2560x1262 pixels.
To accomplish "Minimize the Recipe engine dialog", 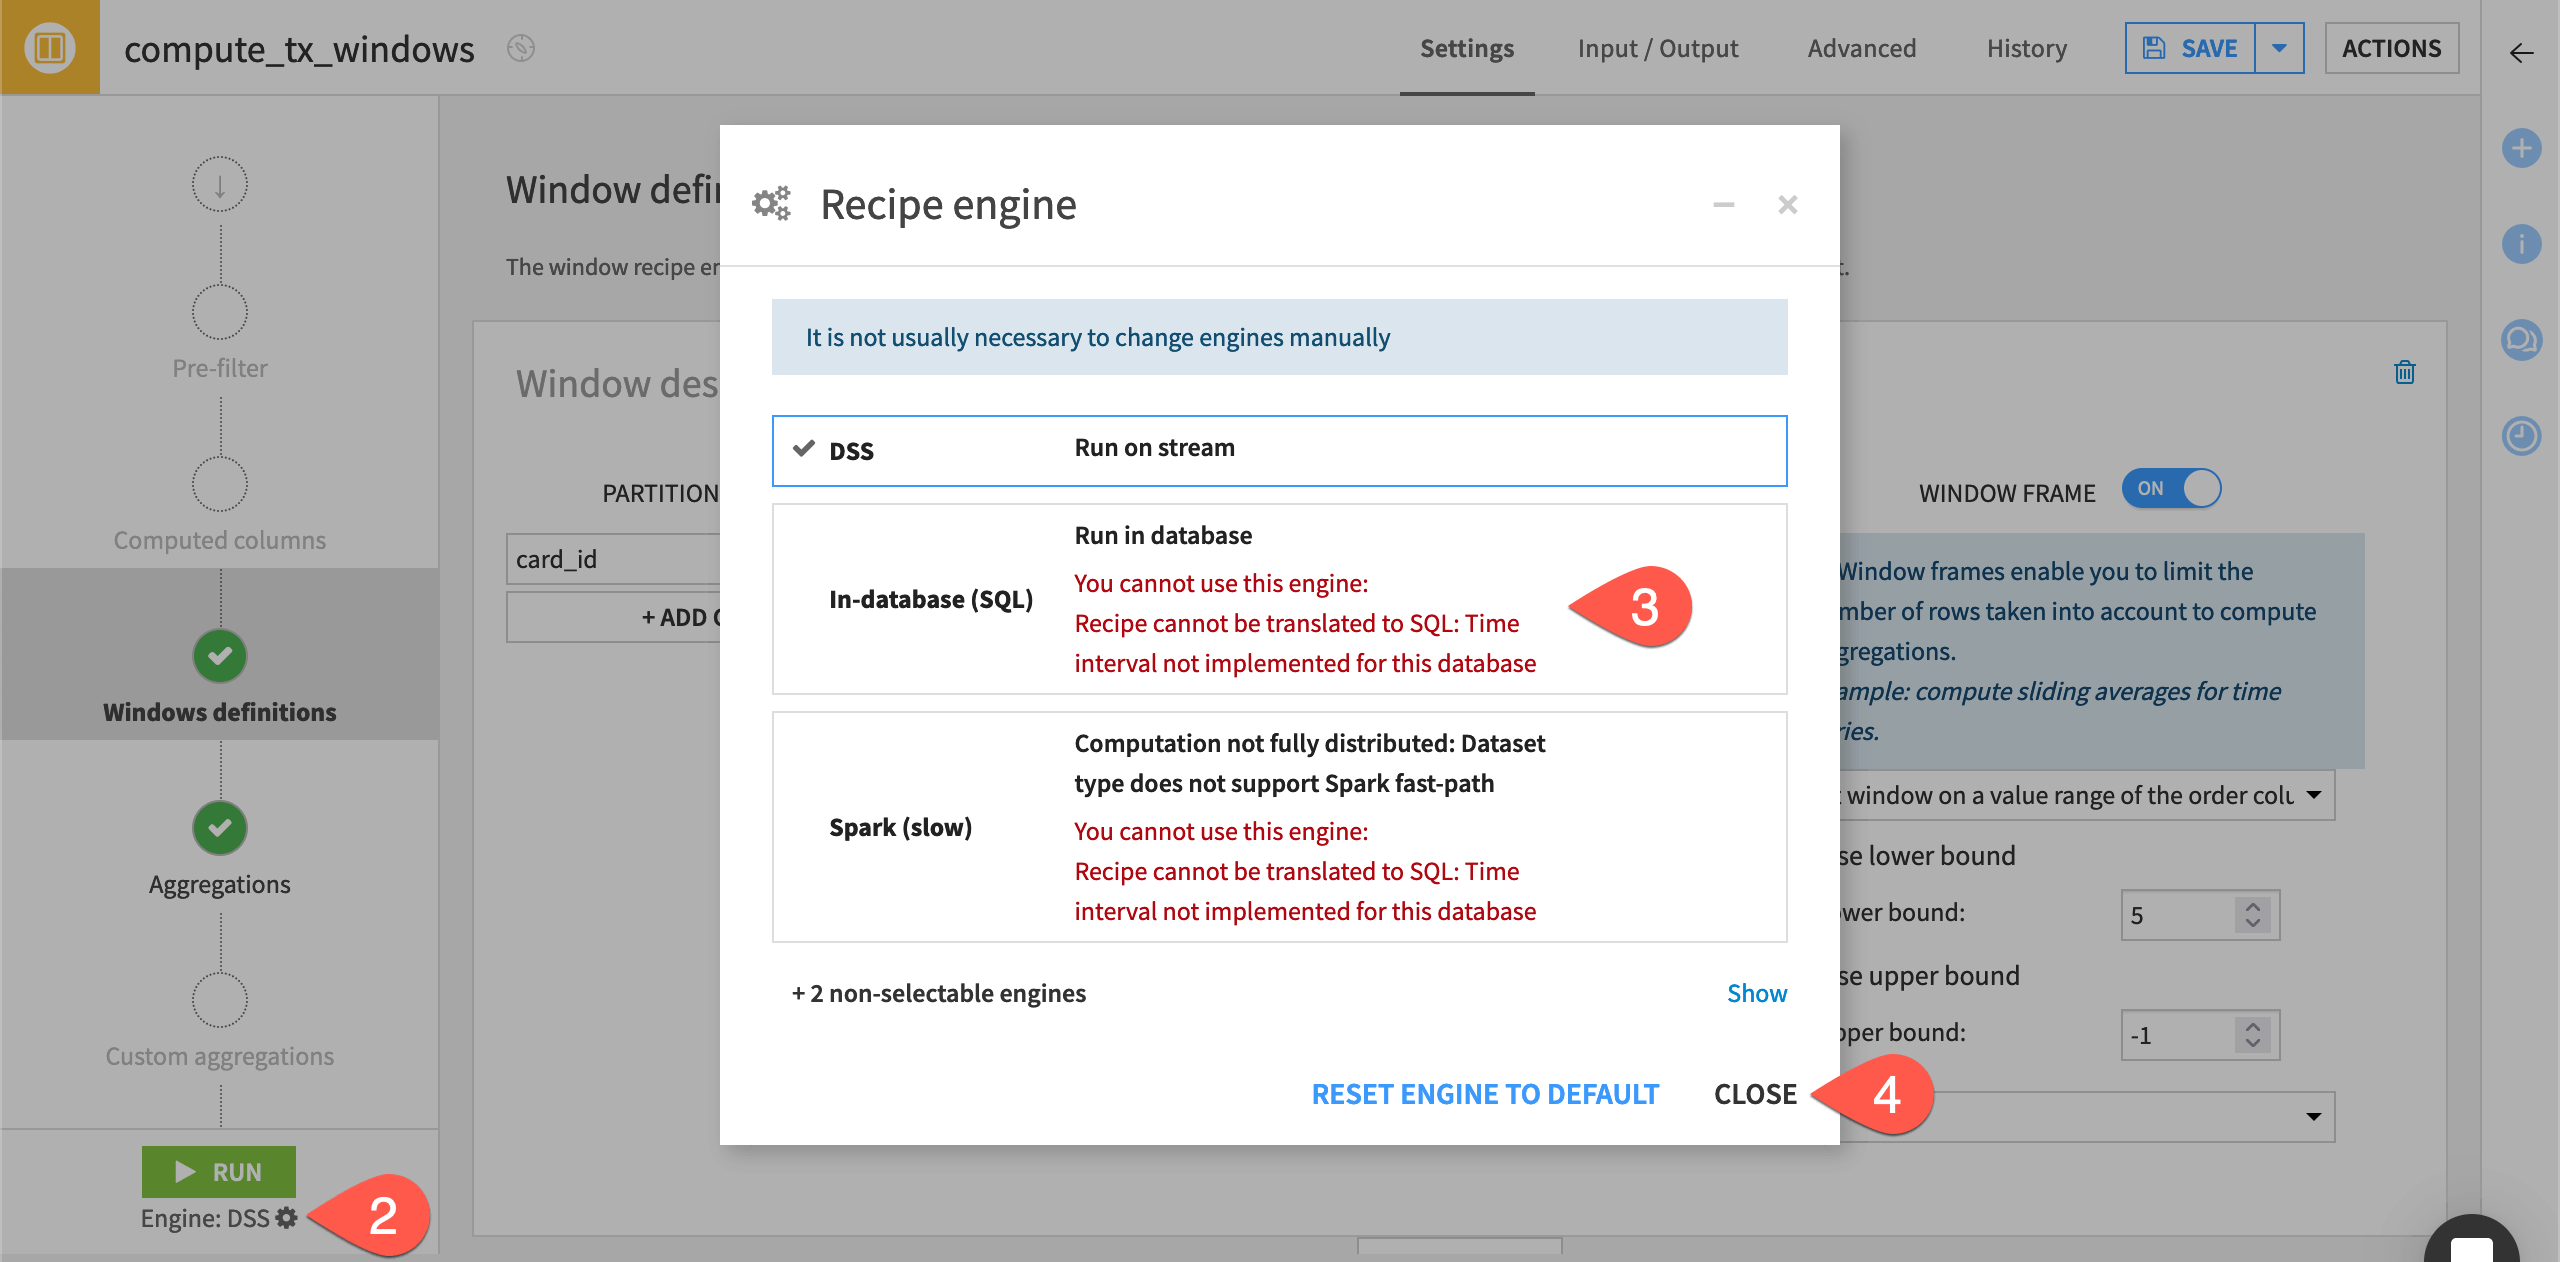I will (1723, 205).
